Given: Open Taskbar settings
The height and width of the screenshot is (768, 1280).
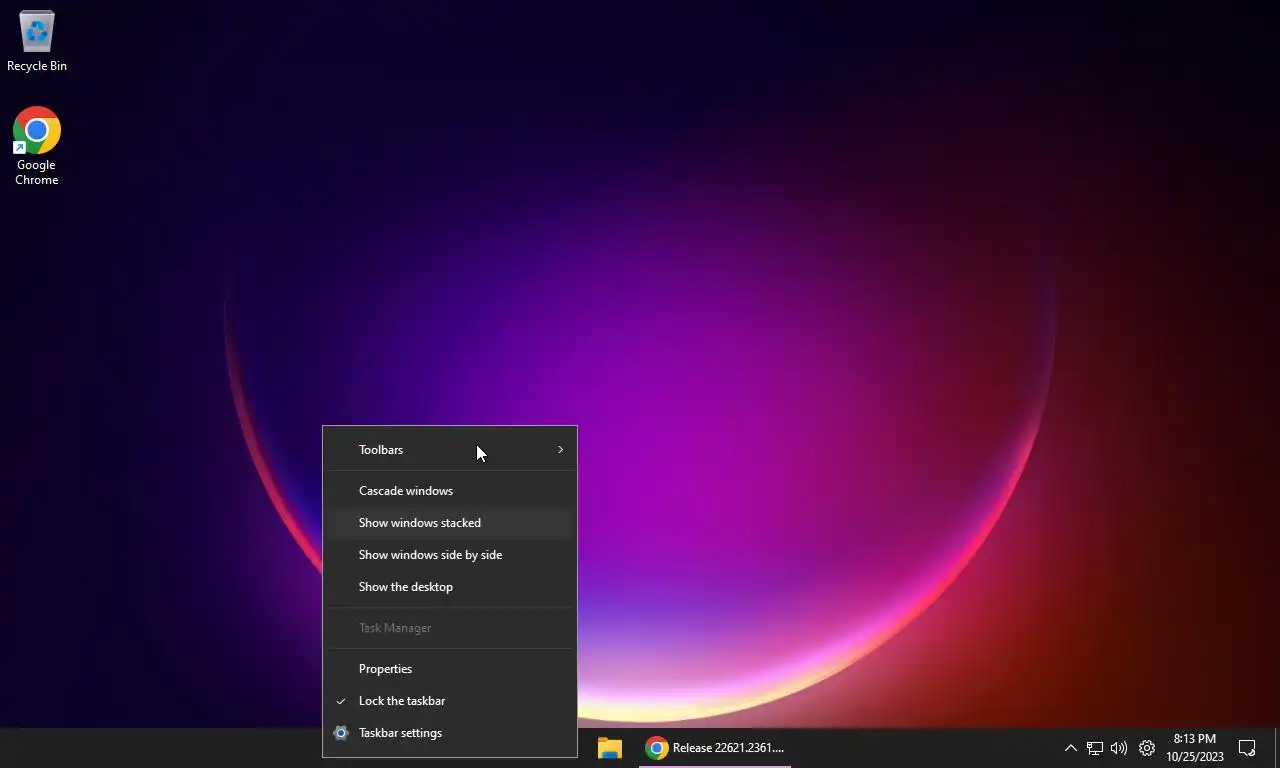Looking at the screenshot, I should [x=450, y=733].
